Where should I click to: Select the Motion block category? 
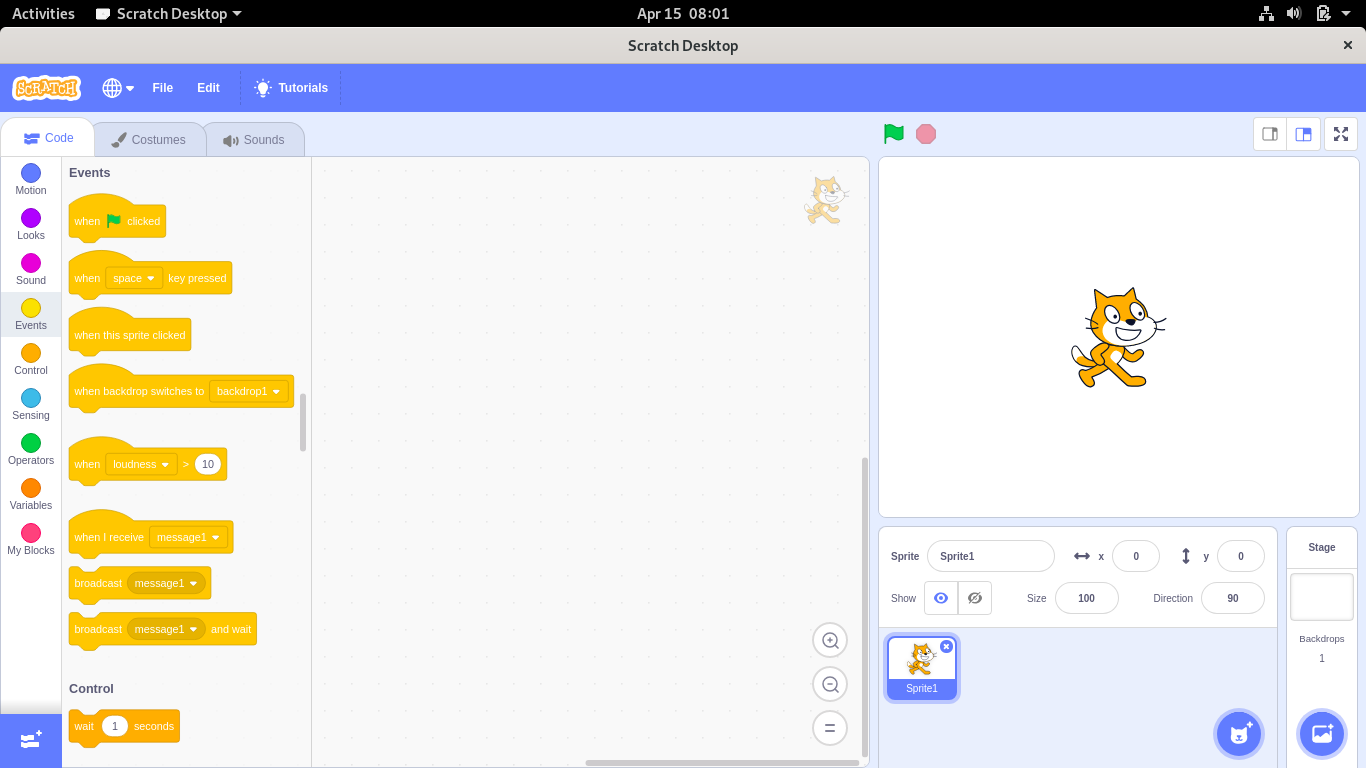tap(31, 180)
